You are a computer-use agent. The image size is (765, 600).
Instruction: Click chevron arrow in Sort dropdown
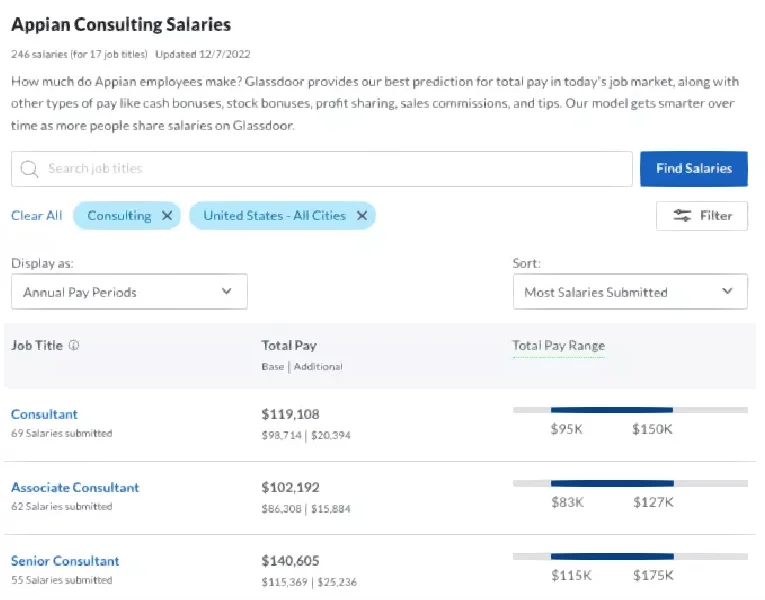point(727,292)
